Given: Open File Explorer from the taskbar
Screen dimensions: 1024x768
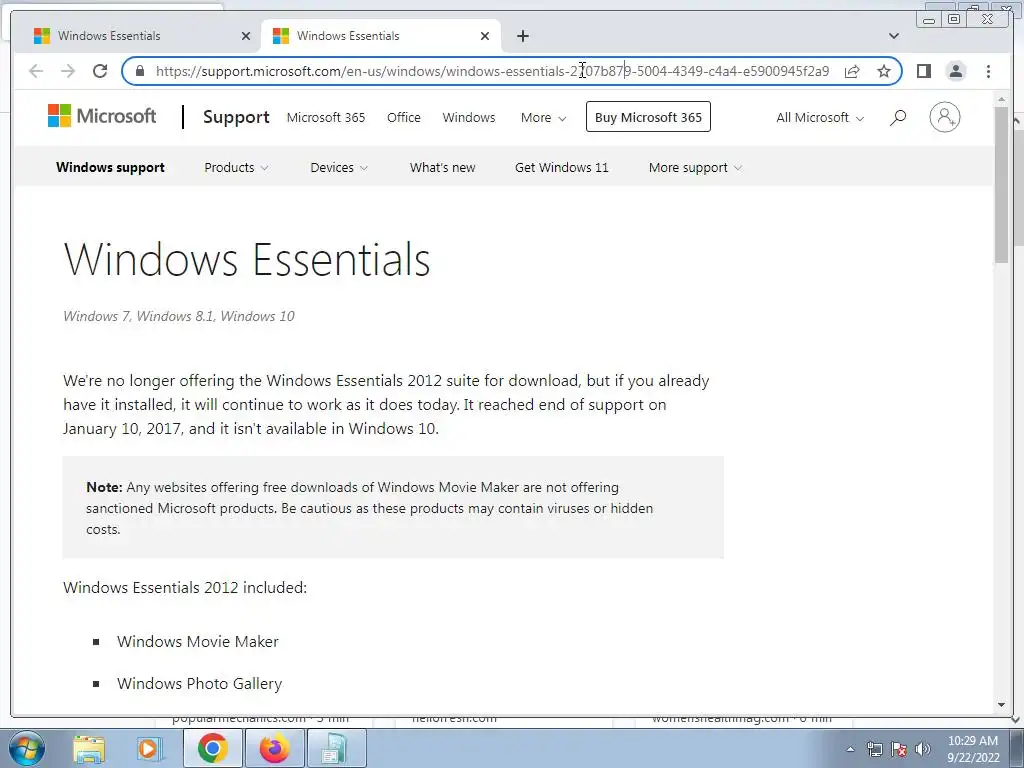Looking at the screenshot, I should pyautogui.click(x=89, y=749).
